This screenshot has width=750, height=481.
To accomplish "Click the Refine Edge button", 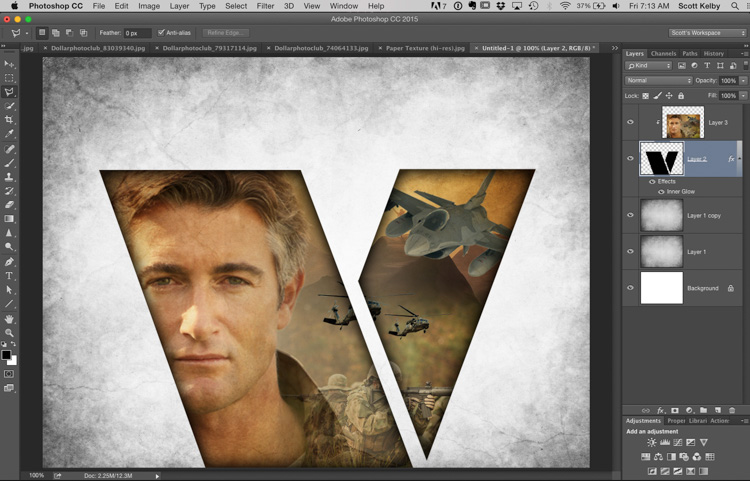I will [x=226, y=33].
